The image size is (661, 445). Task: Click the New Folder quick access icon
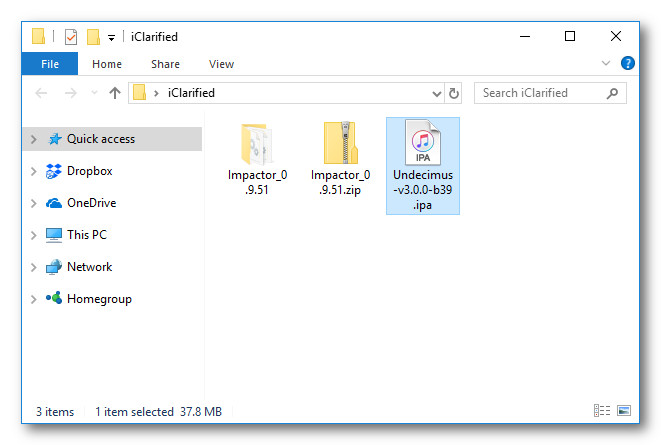(93, 37)
